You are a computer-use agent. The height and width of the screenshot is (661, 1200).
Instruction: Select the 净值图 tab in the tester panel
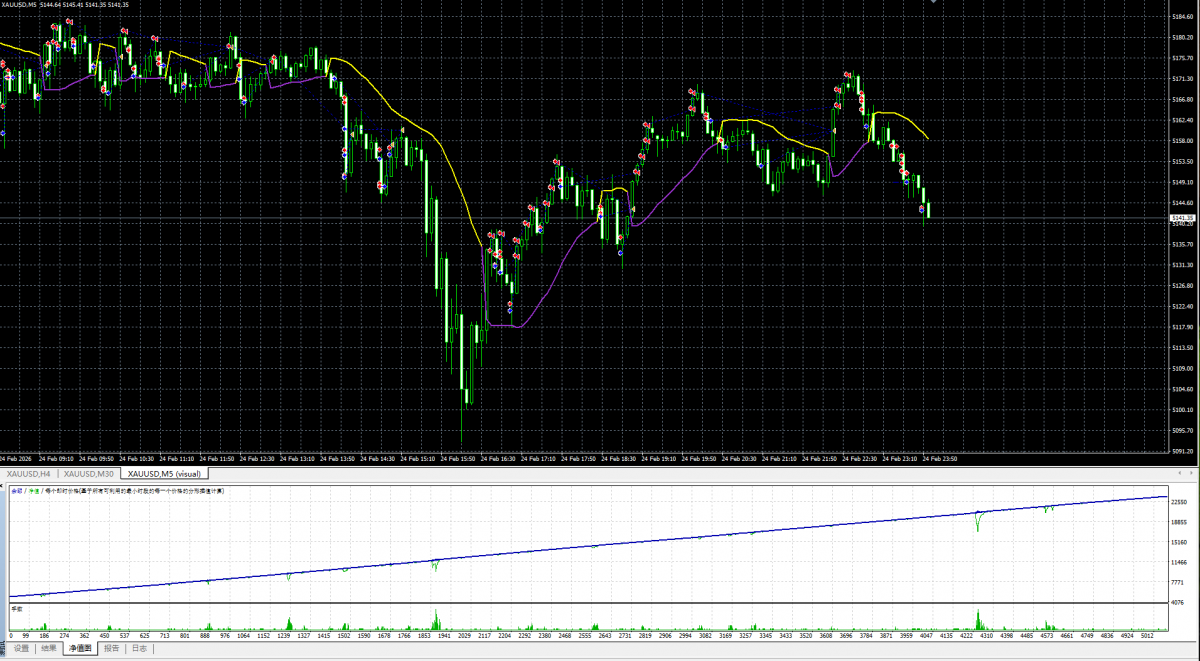78,649
